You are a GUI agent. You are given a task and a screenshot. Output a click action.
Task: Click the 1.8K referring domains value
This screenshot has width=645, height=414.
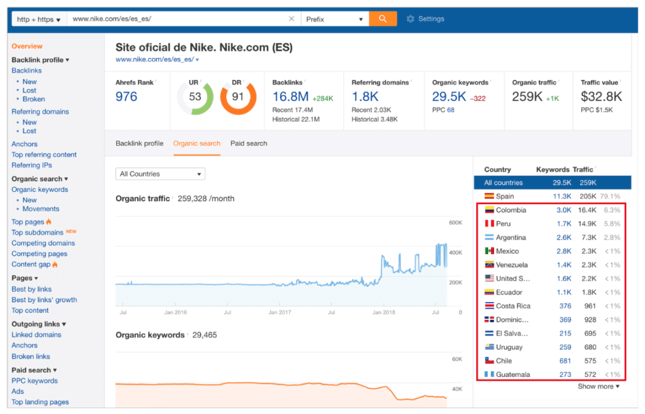365,97
